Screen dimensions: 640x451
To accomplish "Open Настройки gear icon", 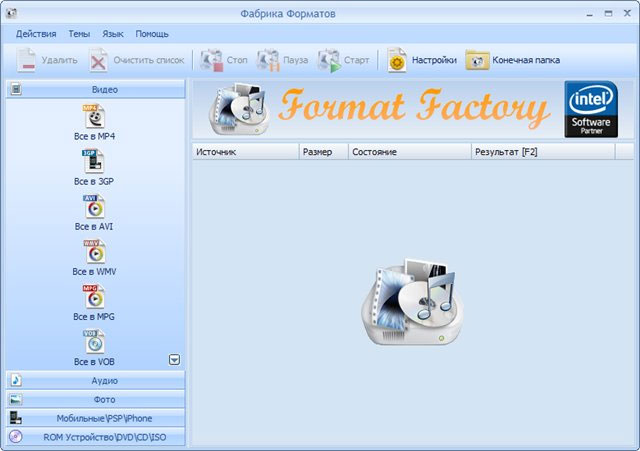I will coord(397,60).
